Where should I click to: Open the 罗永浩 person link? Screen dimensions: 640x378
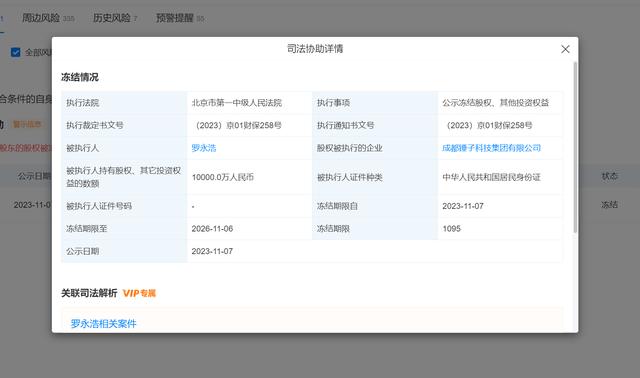click(x=204, y=148)
